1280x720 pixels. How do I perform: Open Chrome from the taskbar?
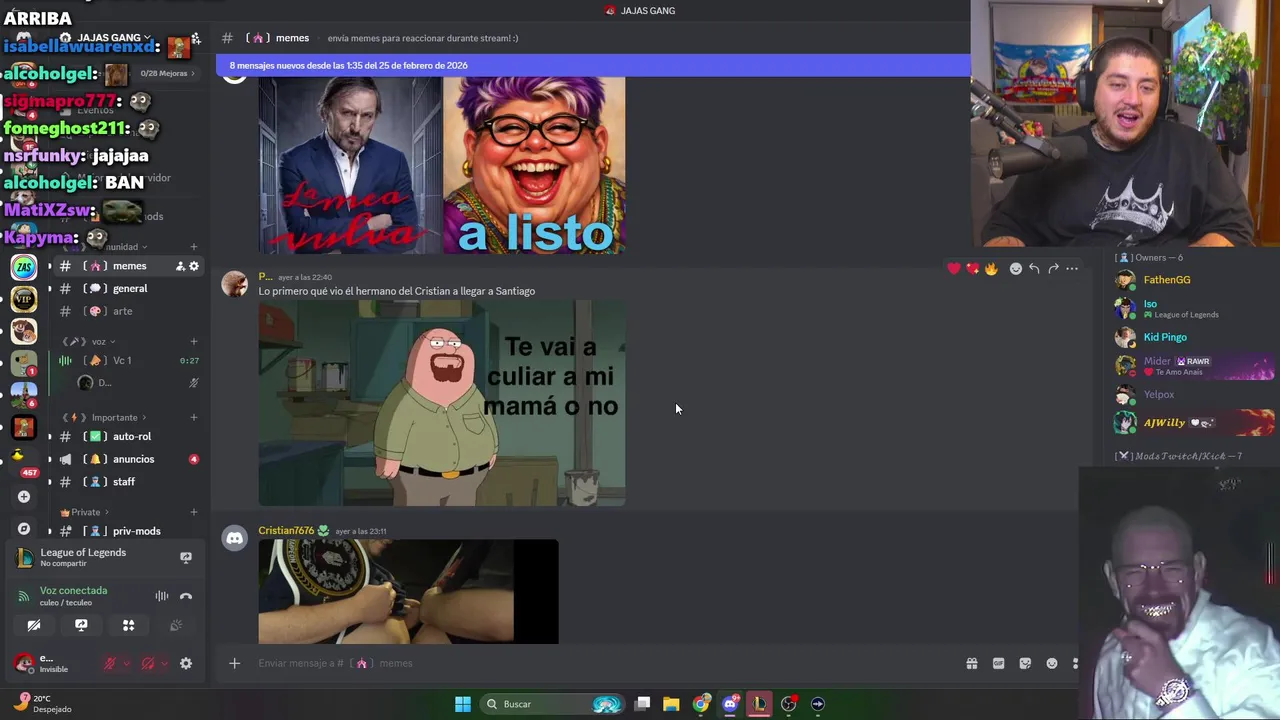tap(701, 704)
